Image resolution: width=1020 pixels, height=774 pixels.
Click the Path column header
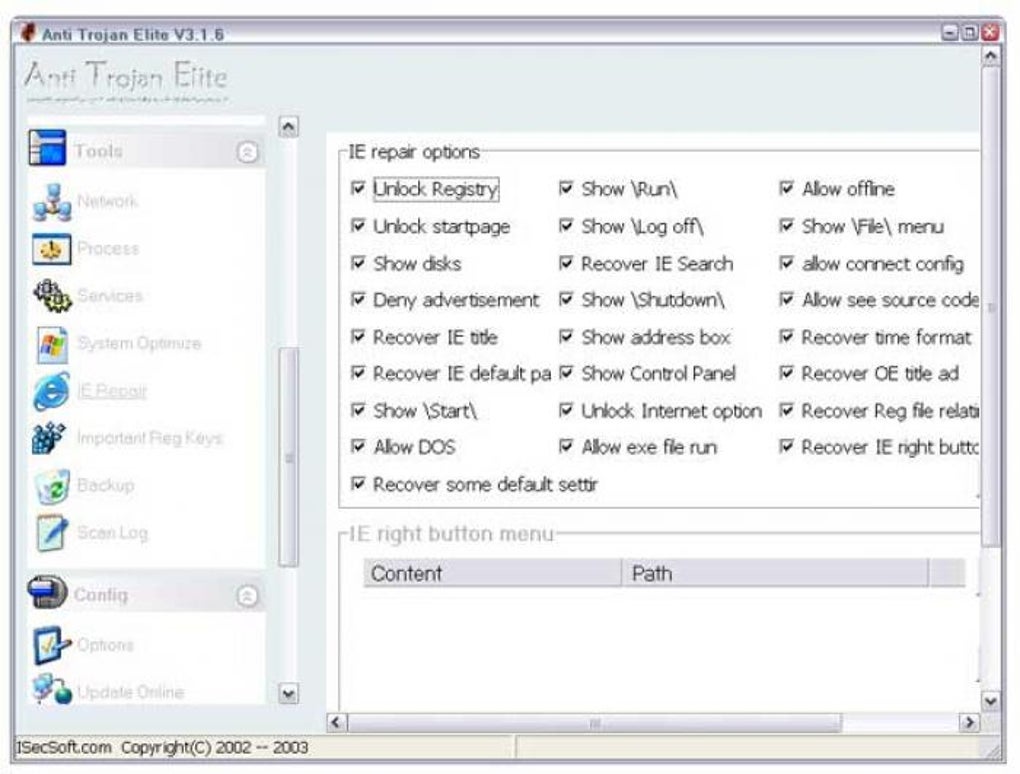click(x=775, y=573)
